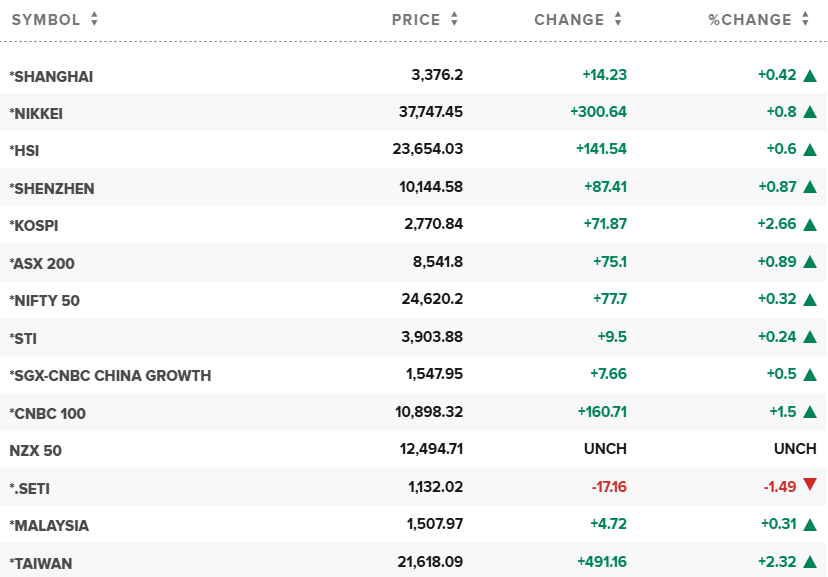Open the *NIKKEI index quote
The height and width of the screenshot is (577, 828).
(36, 113)
